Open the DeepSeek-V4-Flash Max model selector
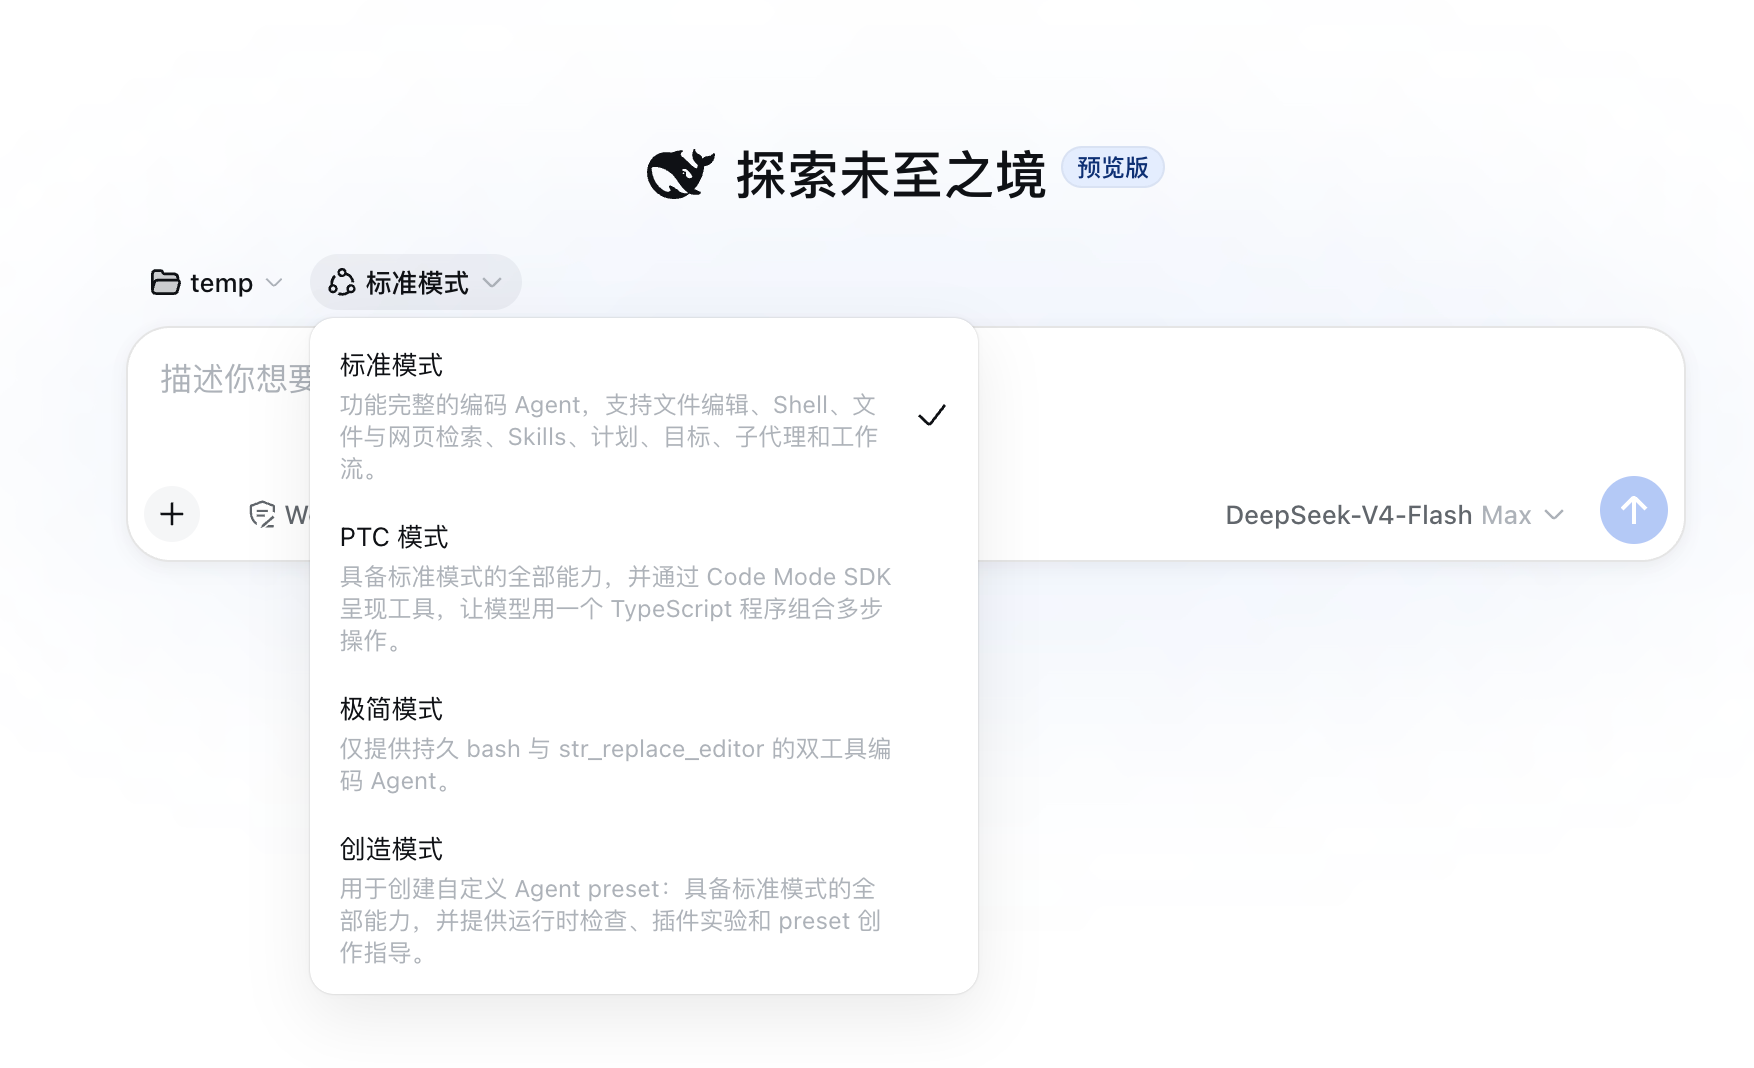 tap(1394, 515)
